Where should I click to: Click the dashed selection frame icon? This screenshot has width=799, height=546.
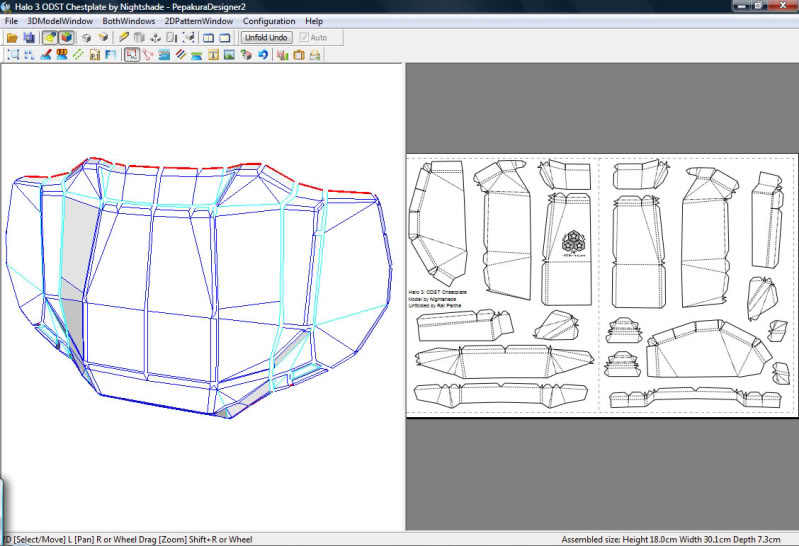pos(13,55)
